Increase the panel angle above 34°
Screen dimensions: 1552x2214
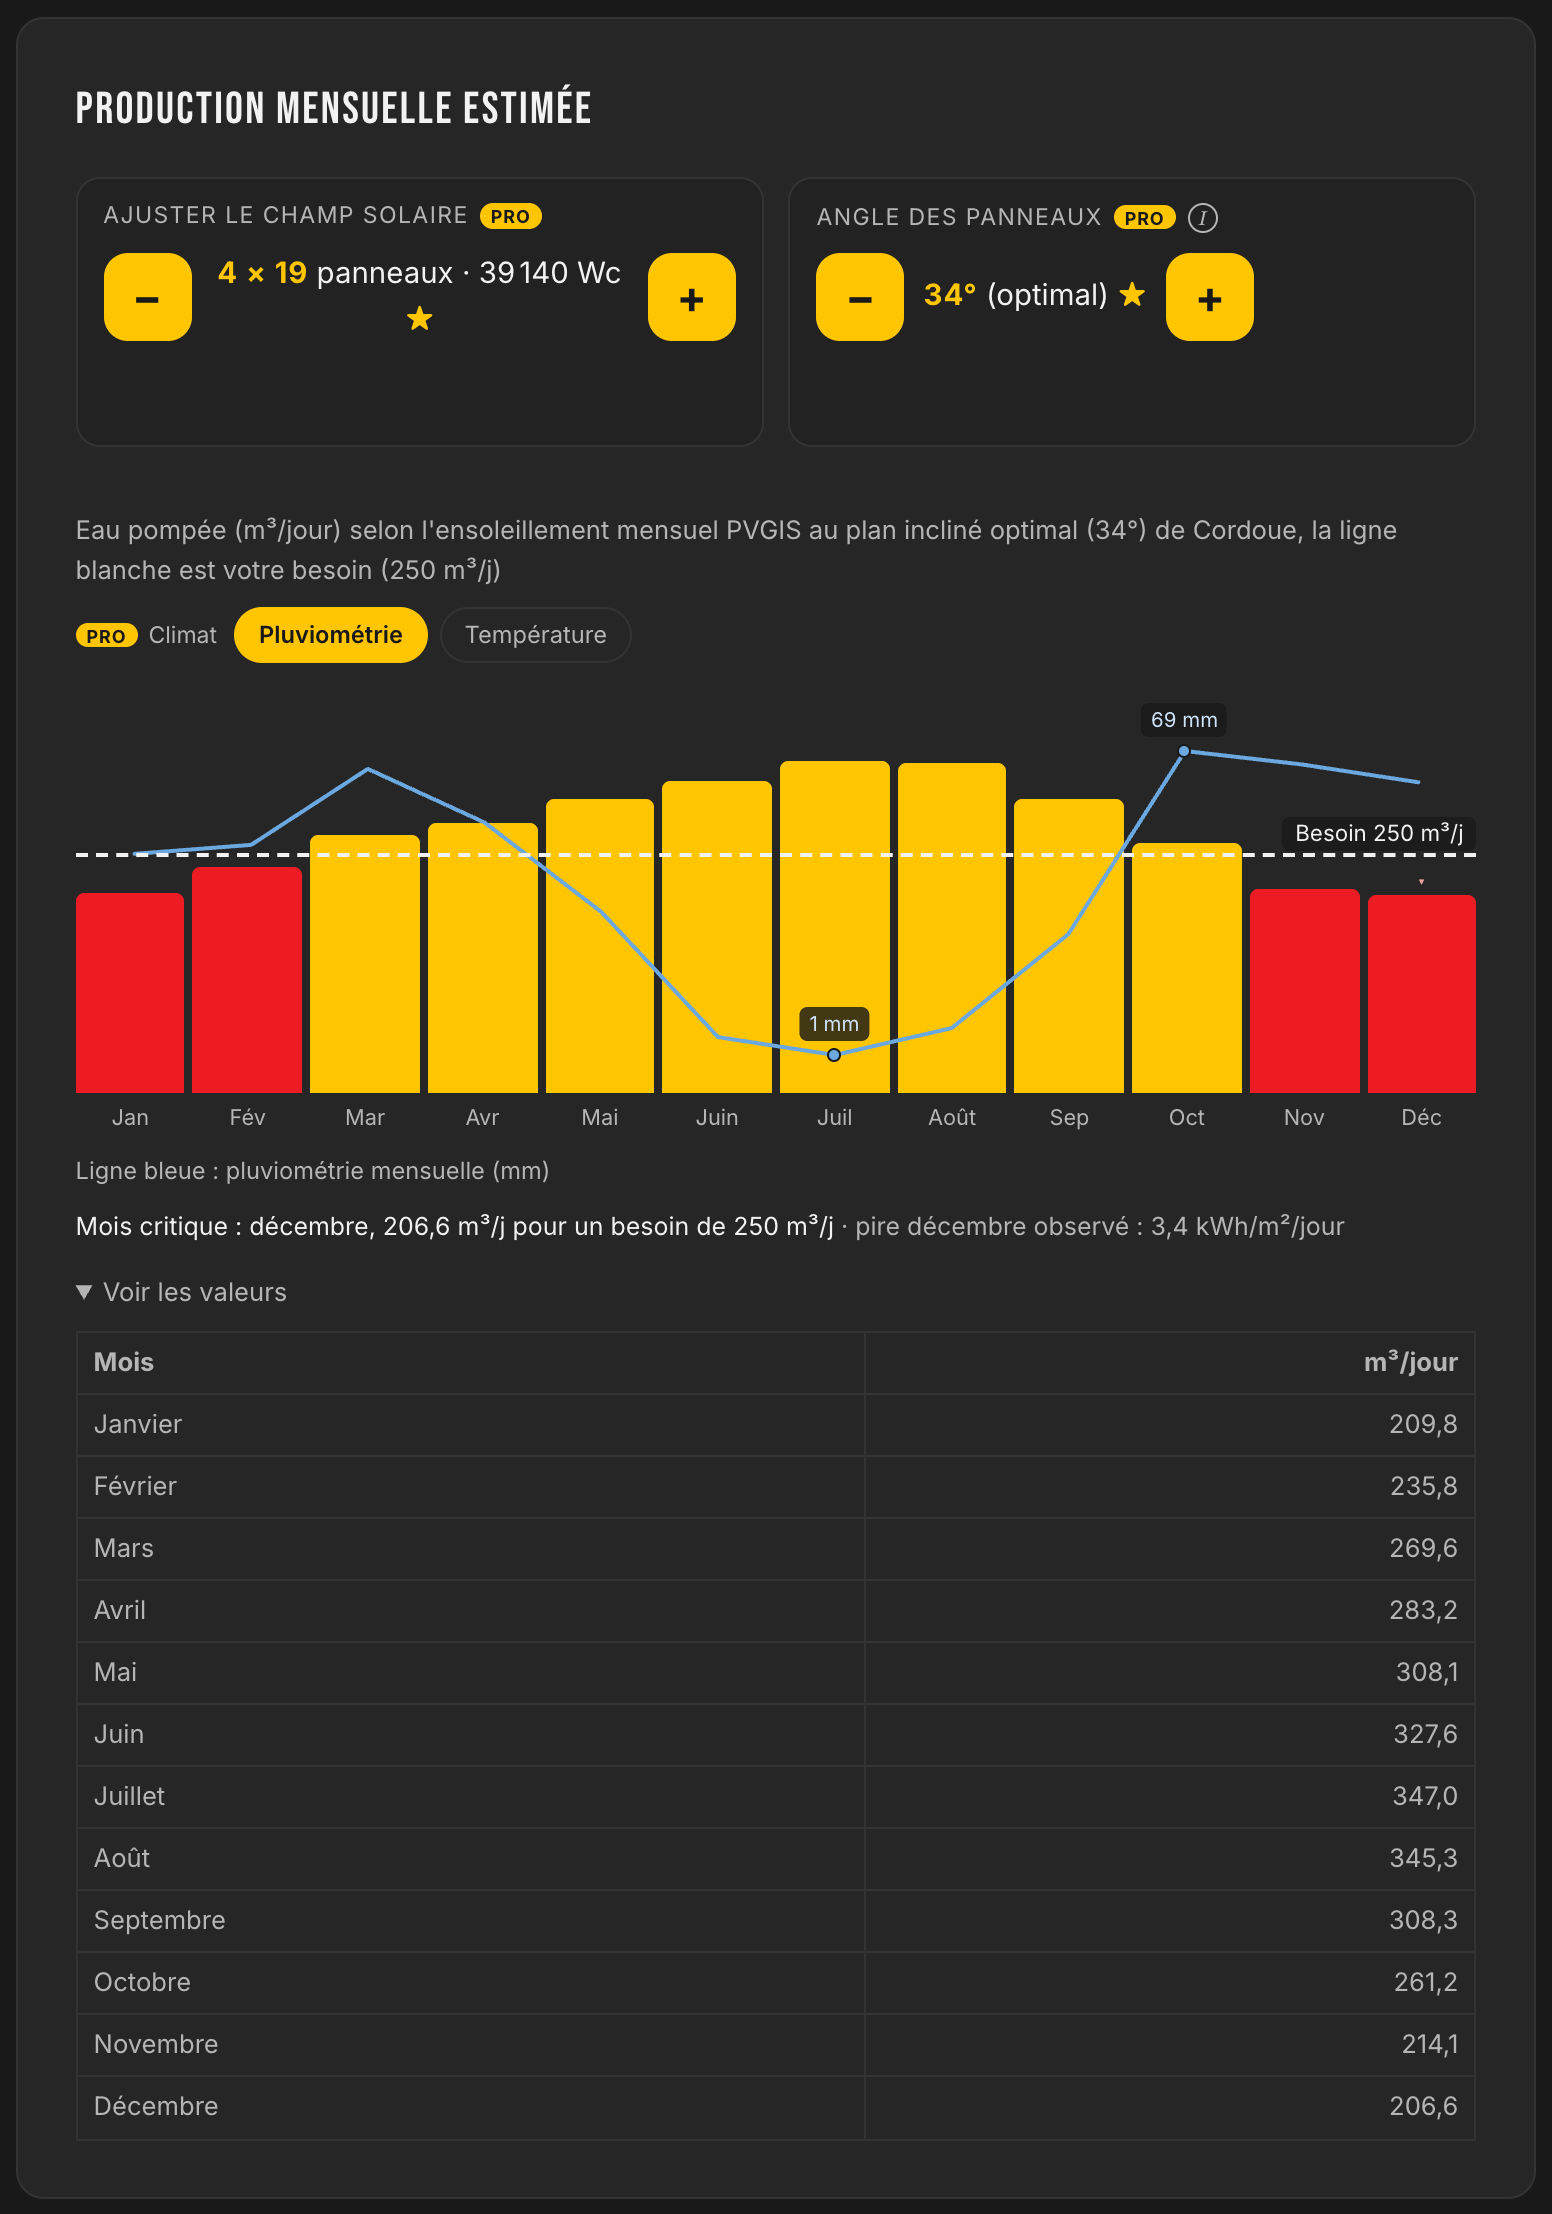[1210, 297]
